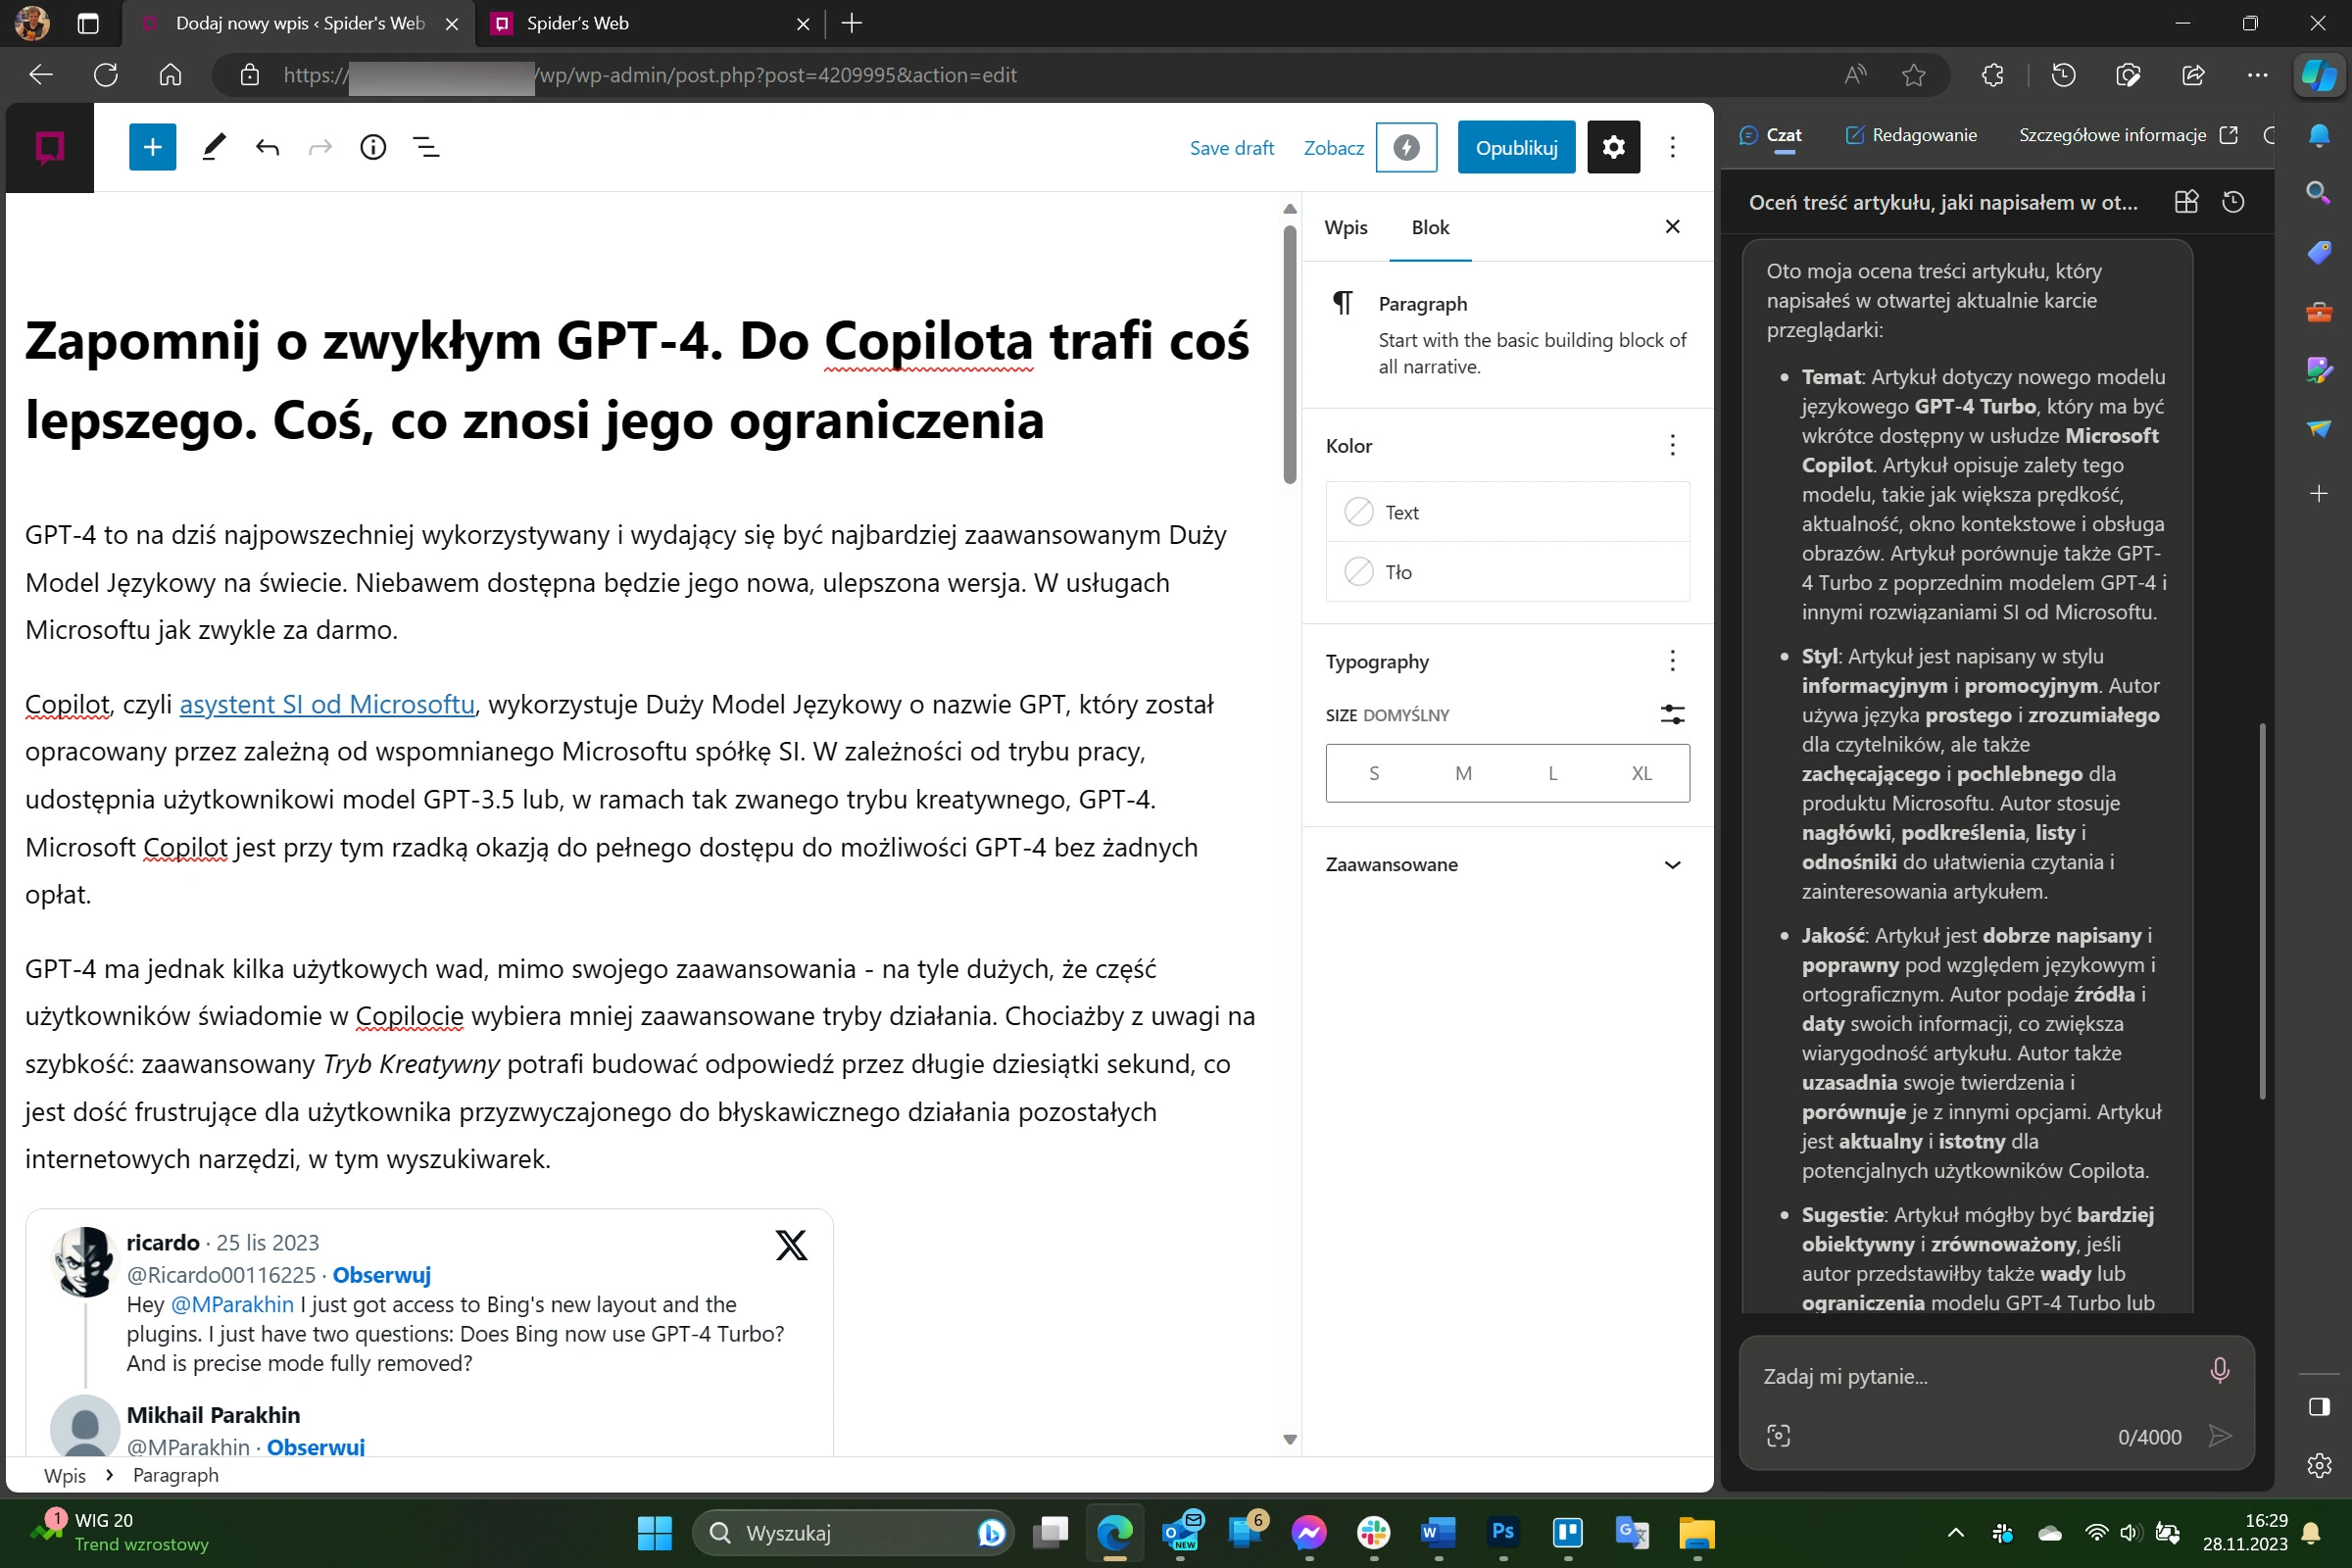2352x1568 pixels.
Task: Close the block settings sidebar
Action: click(x=1672, y=227)
